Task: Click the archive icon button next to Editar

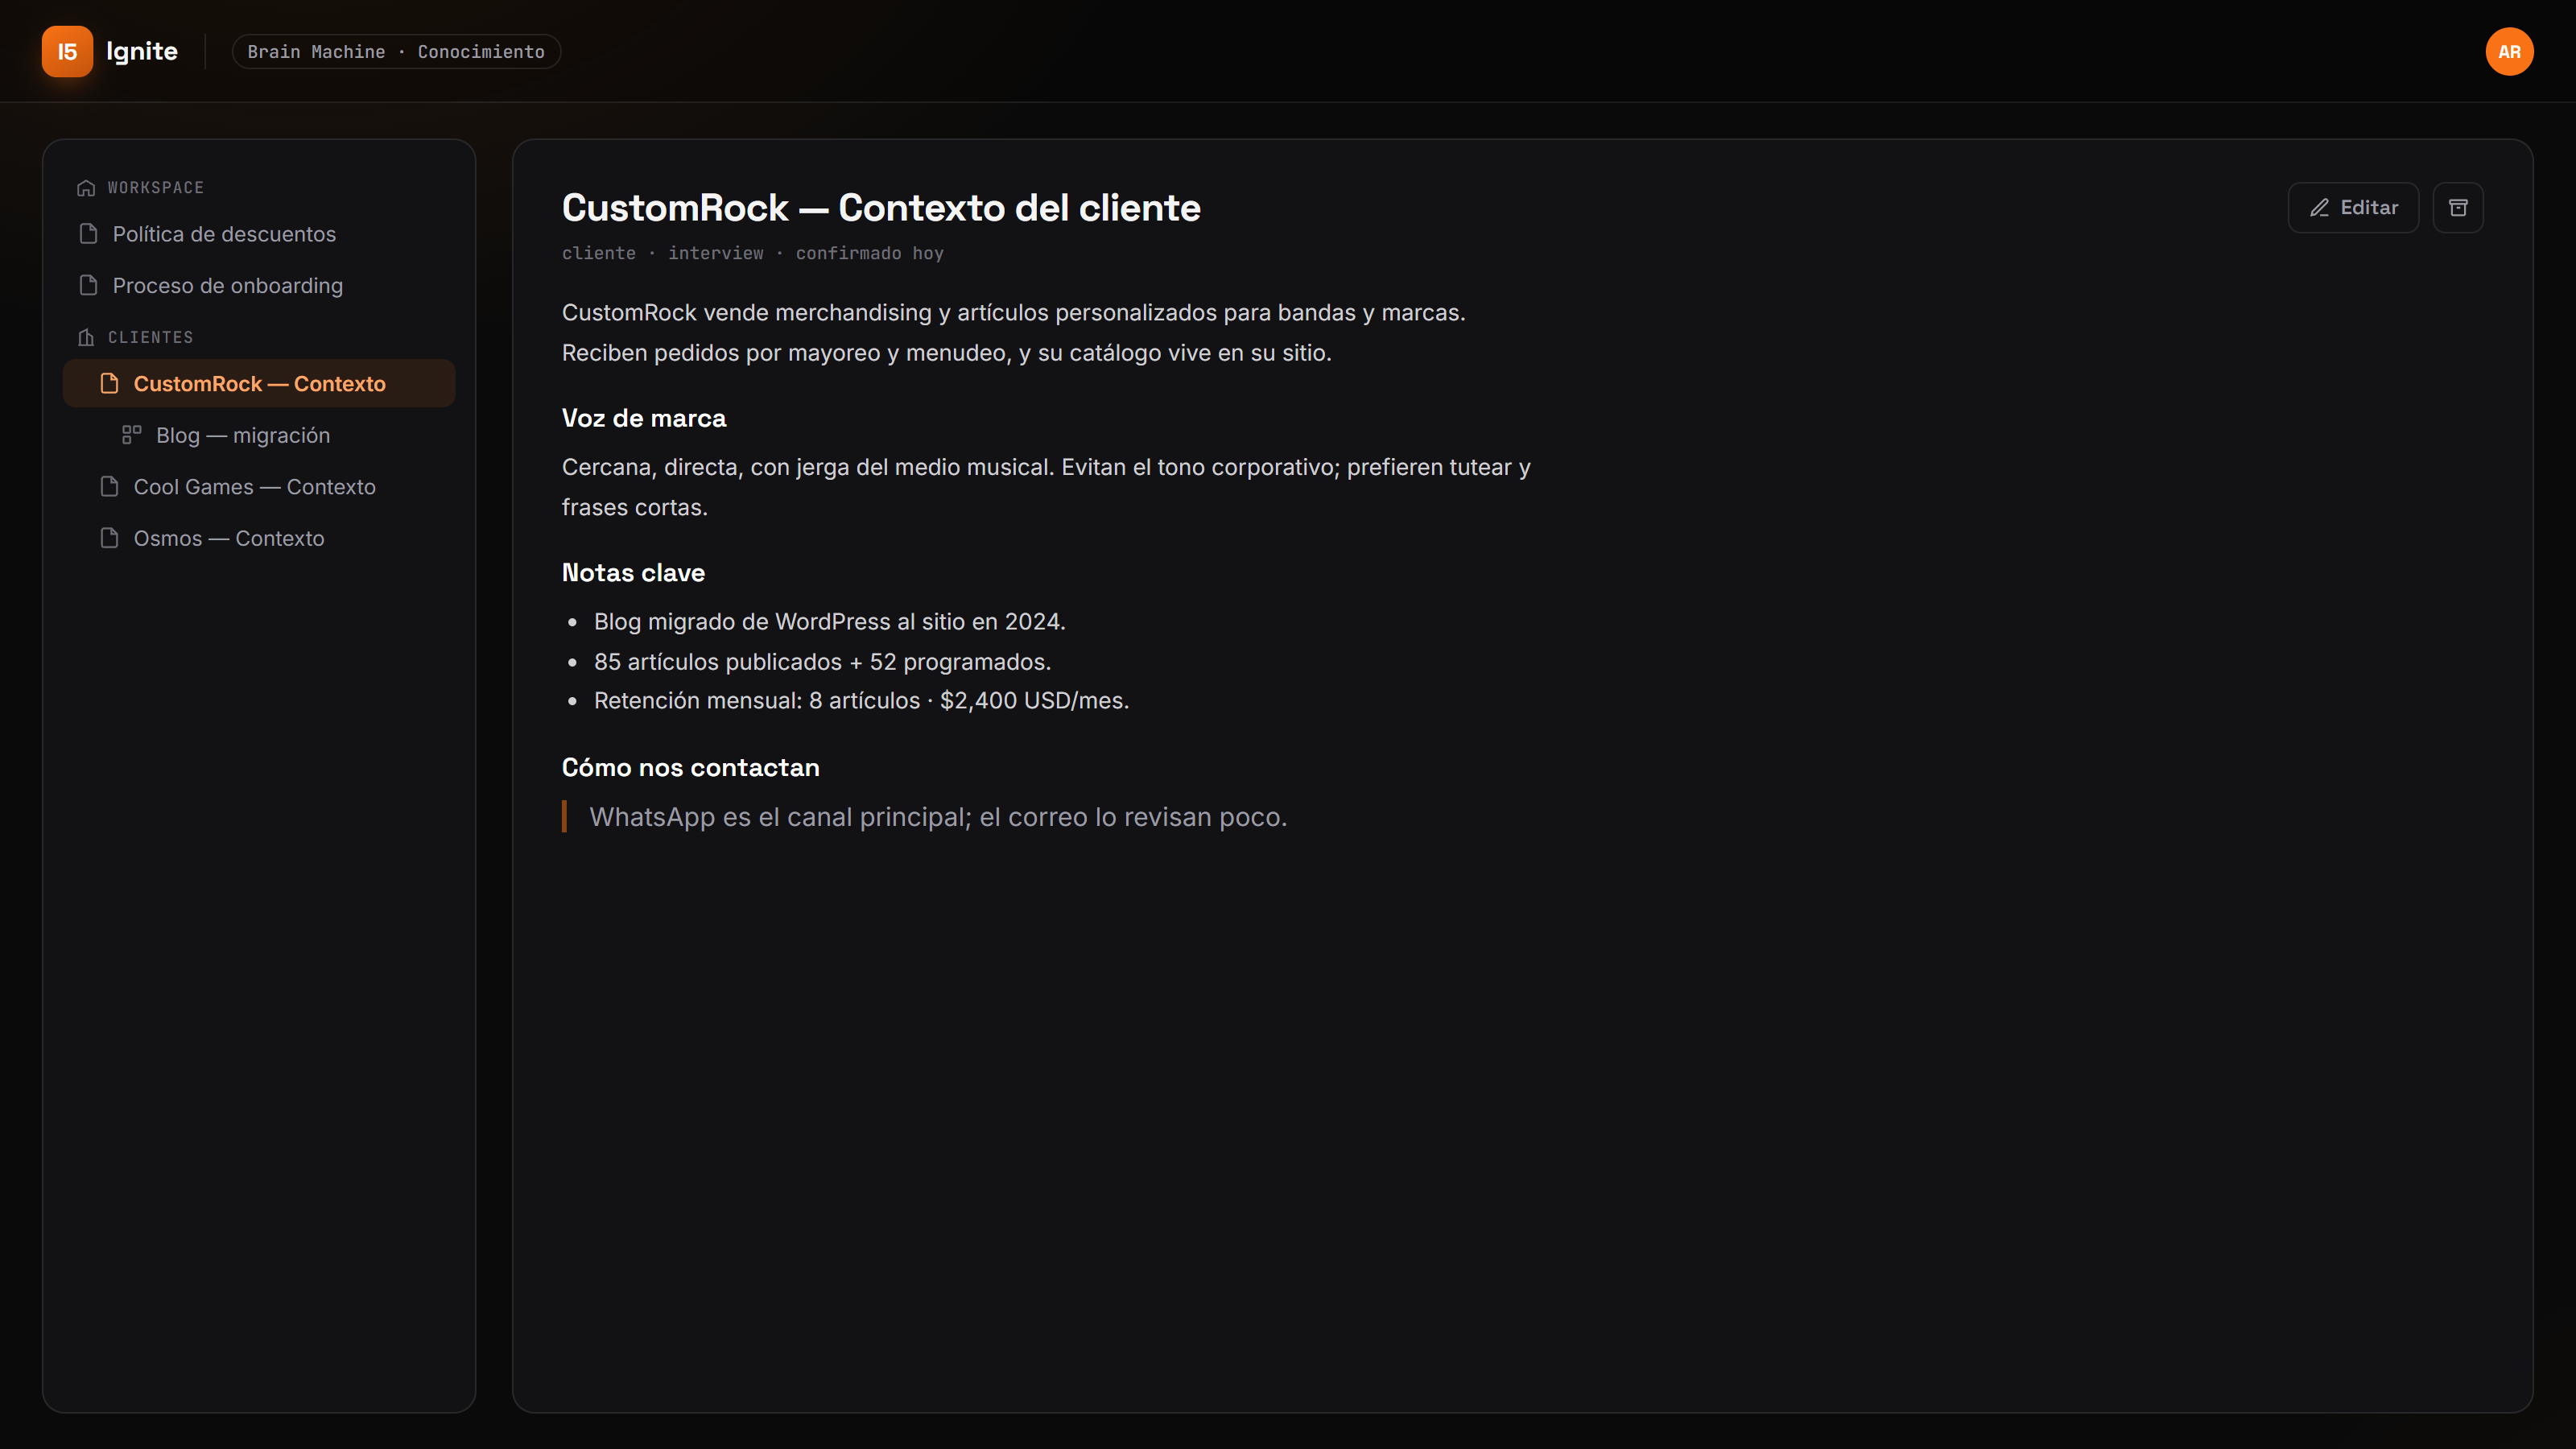Action: click(2458, 207)
